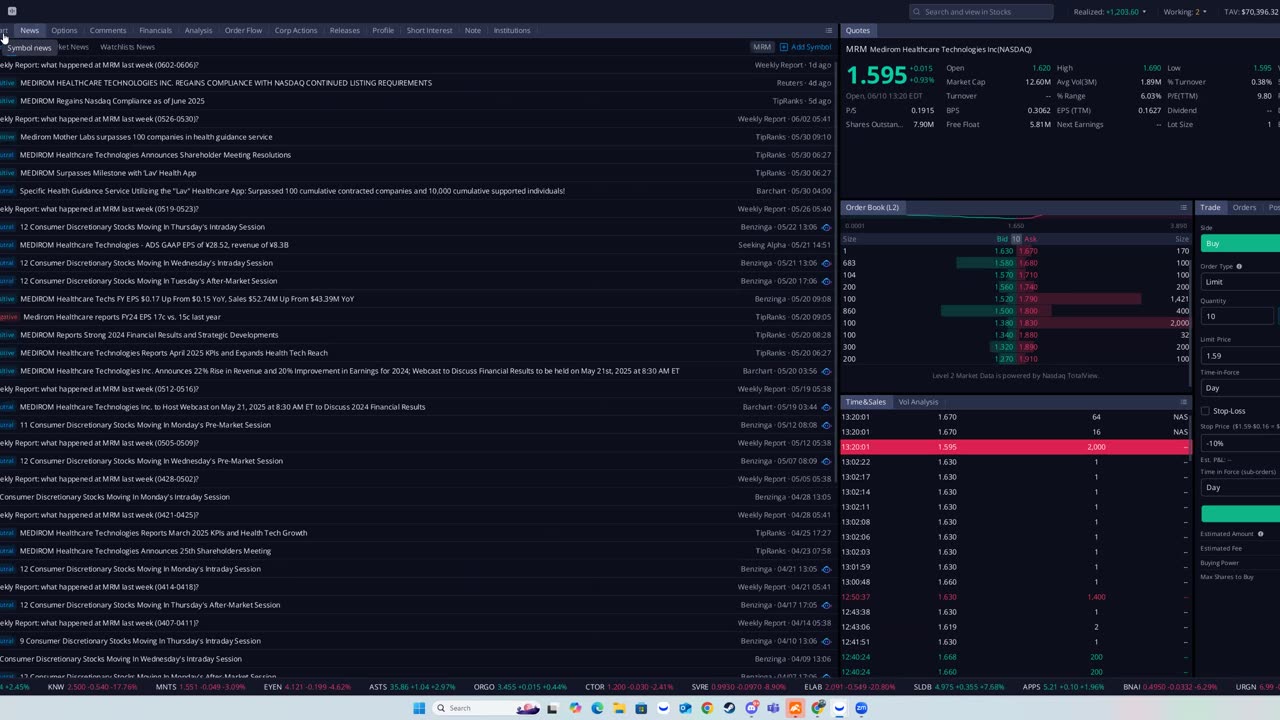Open the Order Book panel menu icon
The width and height of the screenshot is (1280, 720).
tap(1183, 208)
